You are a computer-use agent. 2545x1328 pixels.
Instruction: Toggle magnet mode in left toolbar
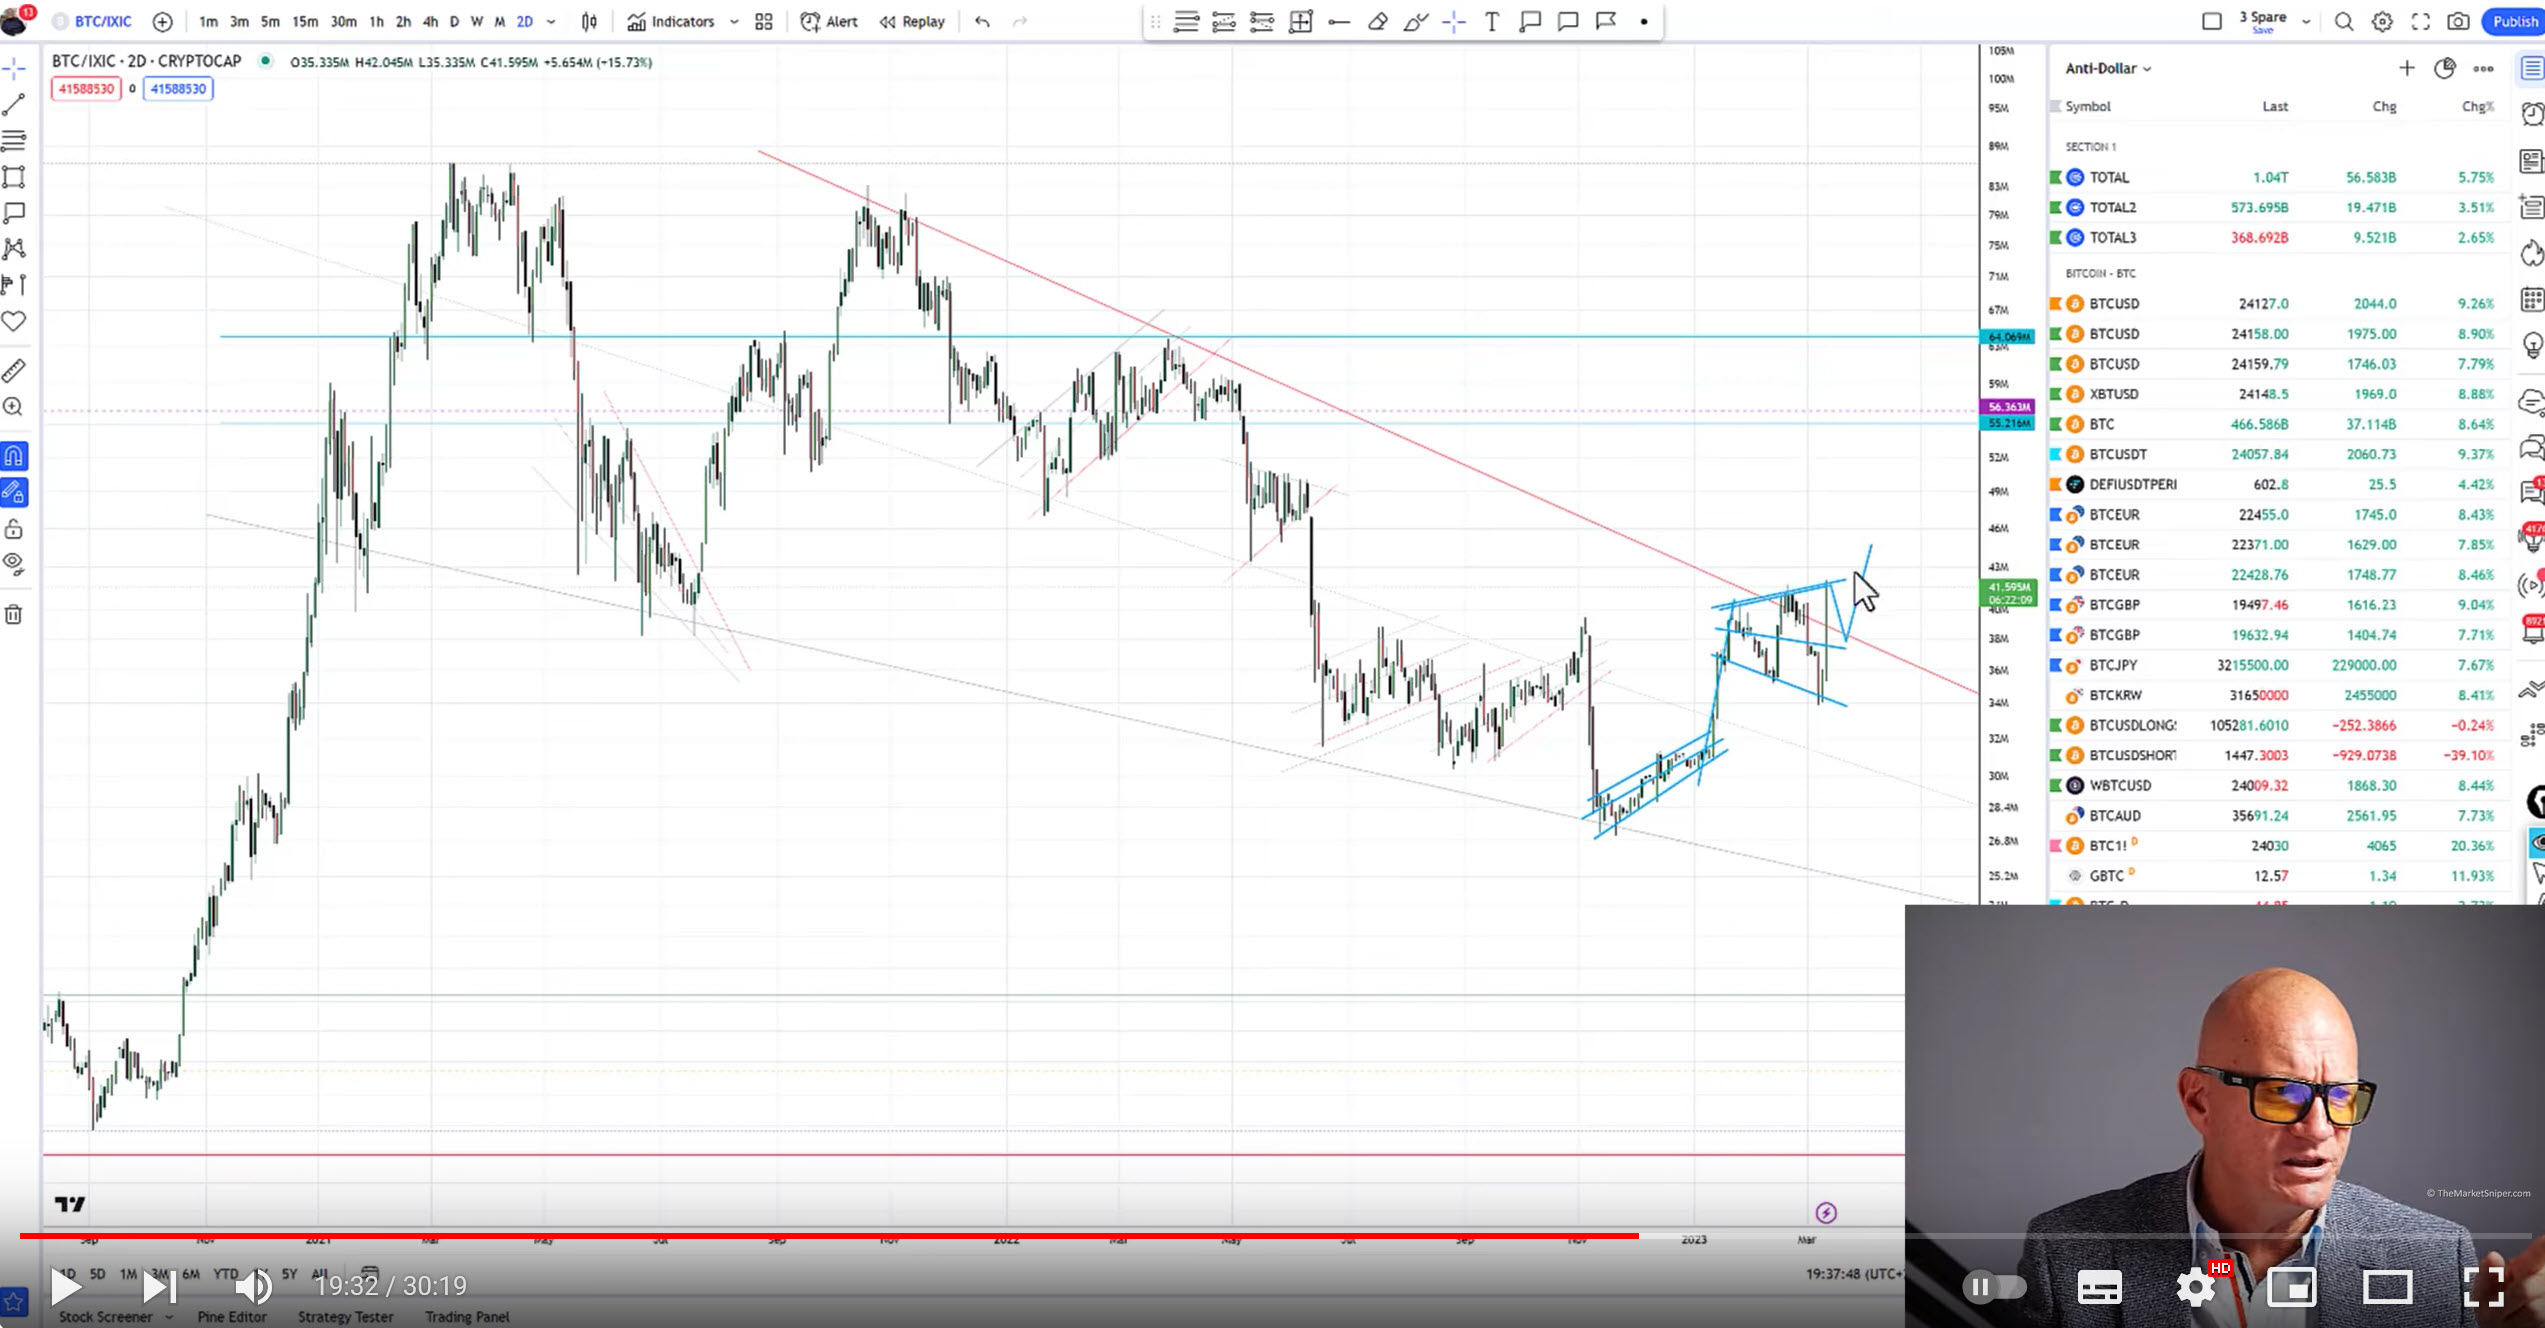tap(14, 456)
